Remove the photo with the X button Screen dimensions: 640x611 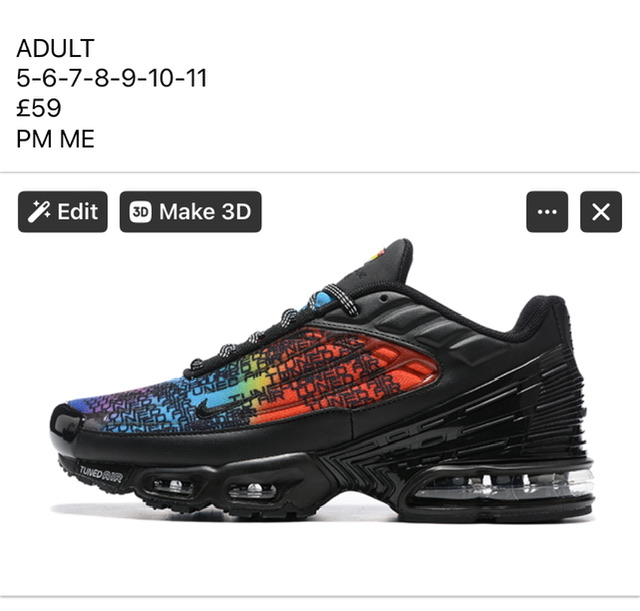[x=601, y=212]
